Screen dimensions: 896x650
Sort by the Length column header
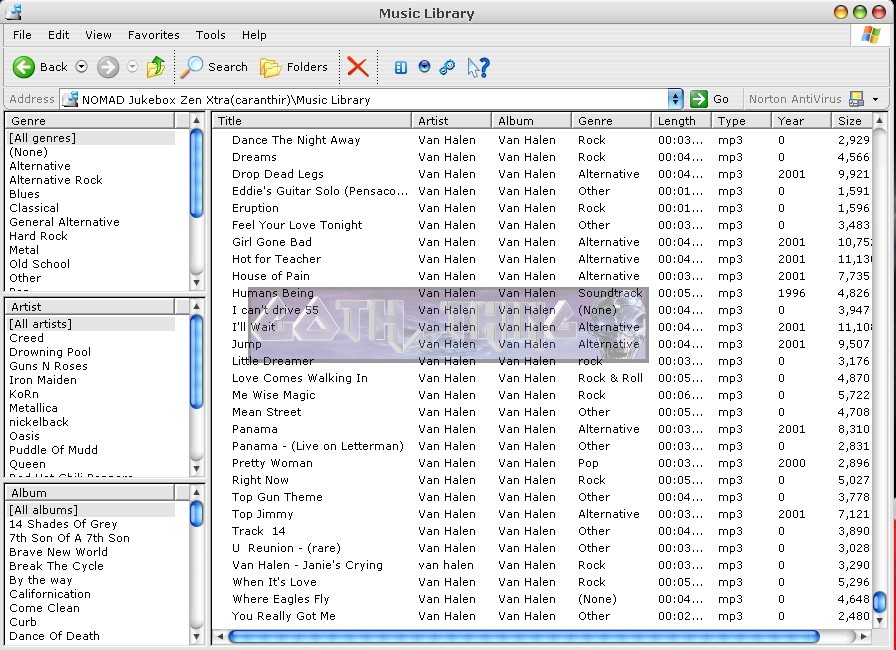coord(681,121)
